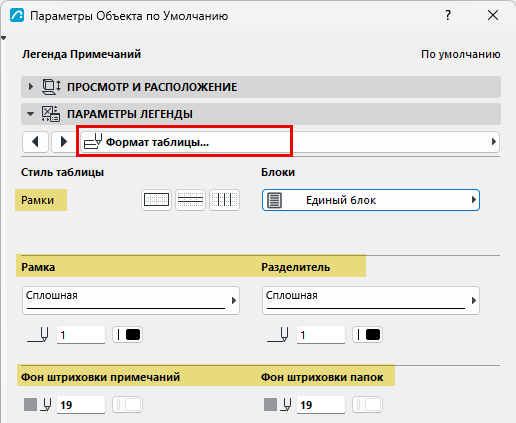Click the Легенда Примечаний title

coord(81,54)
